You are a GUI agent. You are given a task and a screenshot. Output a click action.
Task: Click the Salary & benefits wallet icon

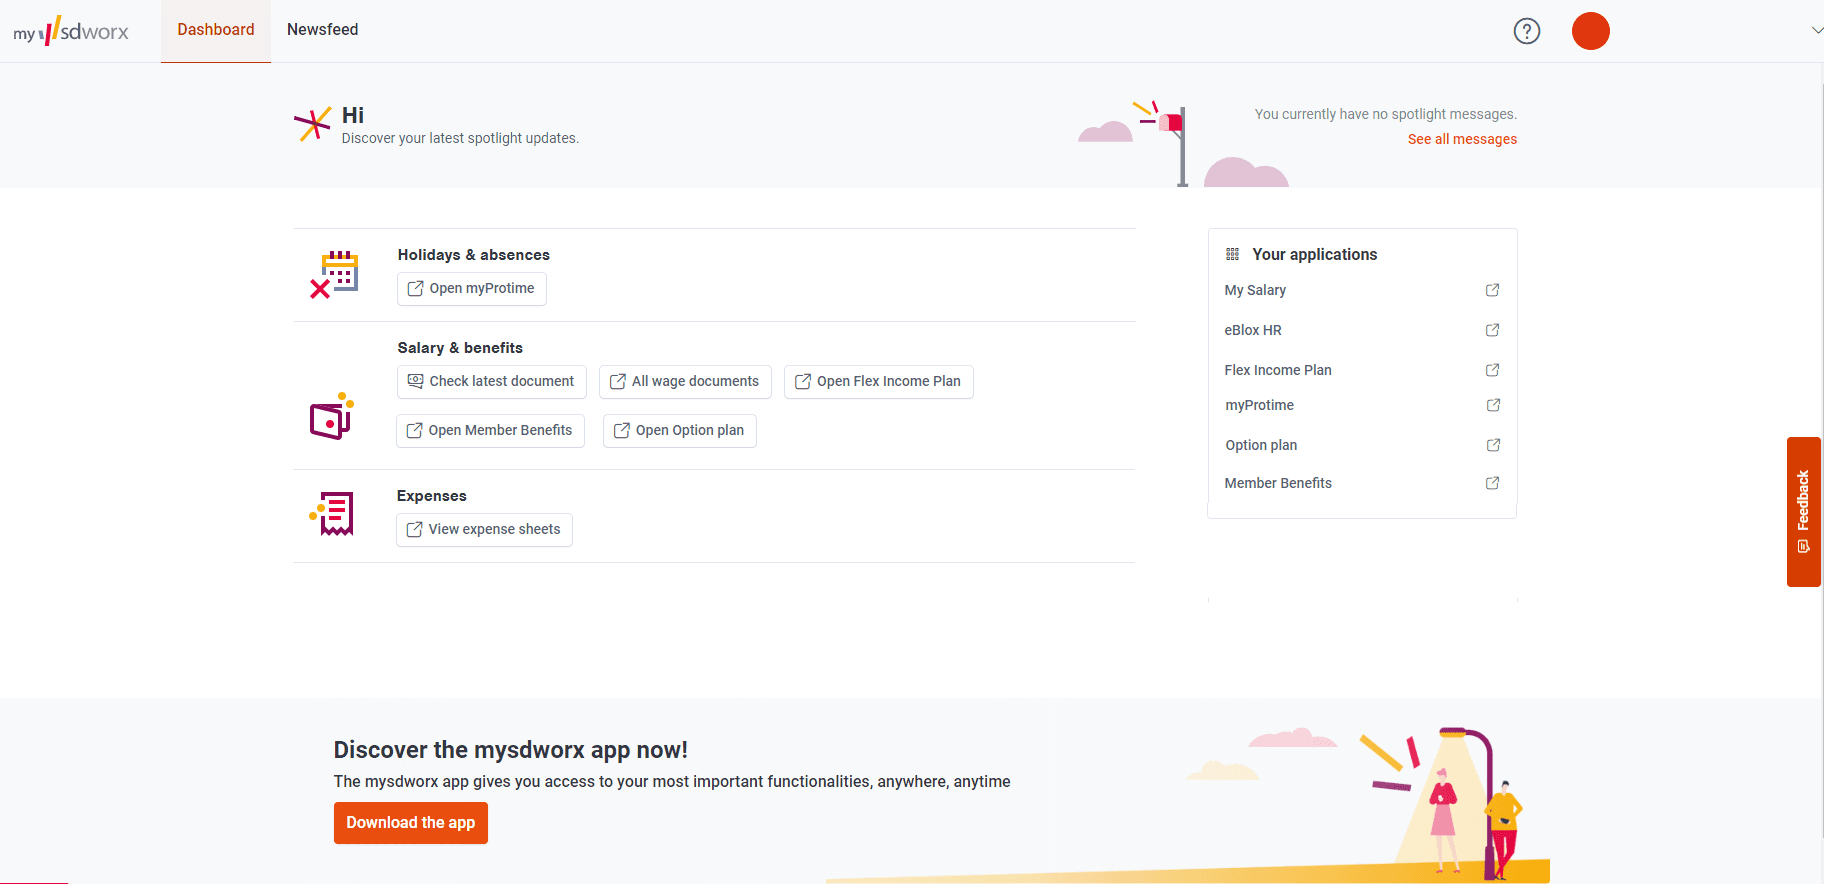pos(332,416)
